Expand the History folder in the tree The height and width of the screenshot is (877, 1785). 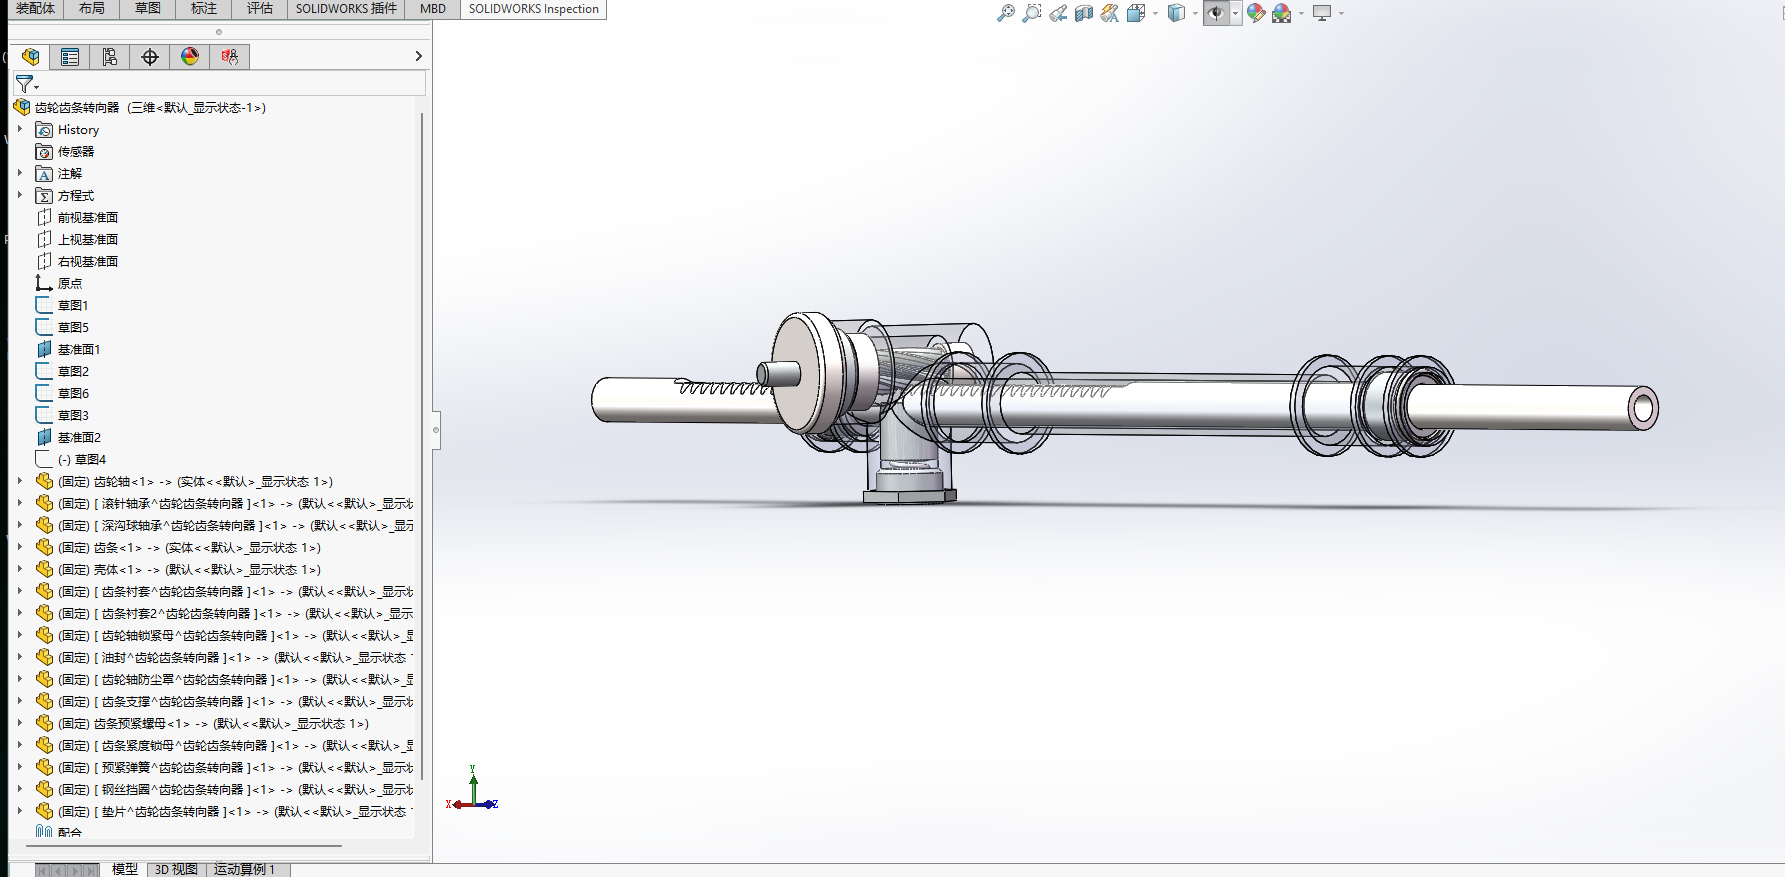tap(19, 129)
